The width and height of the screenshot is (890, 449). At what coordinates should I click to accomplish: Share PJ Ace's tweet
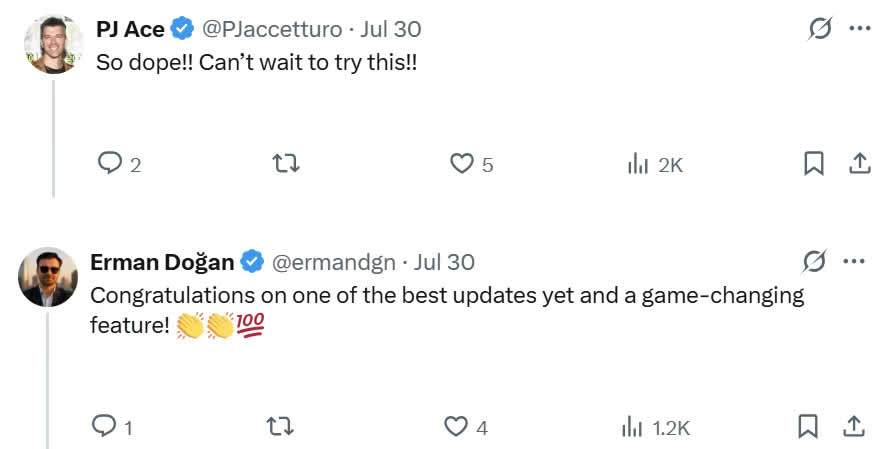(x=859, y=163)
